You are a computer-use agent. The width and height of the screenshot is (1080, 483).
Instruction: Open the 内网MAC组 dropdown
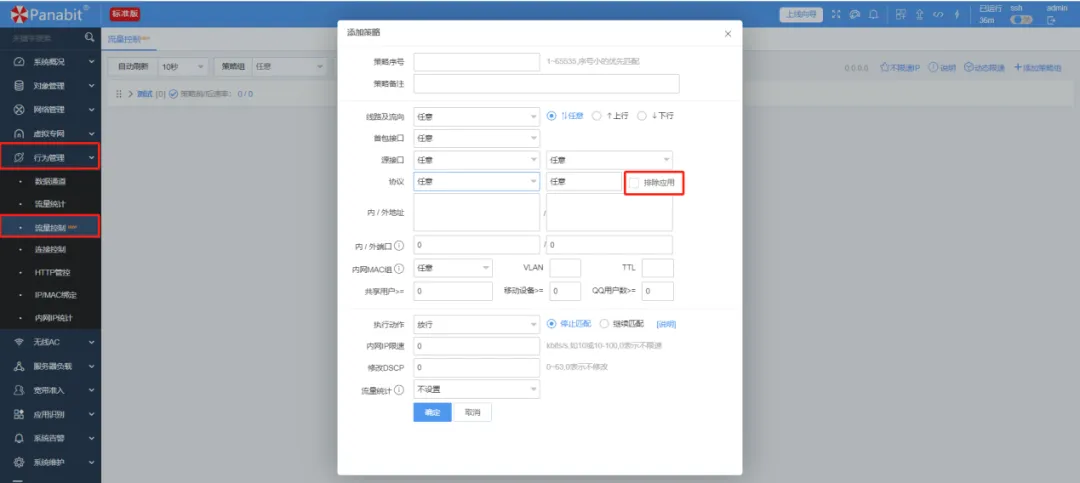tap(453, 268)
